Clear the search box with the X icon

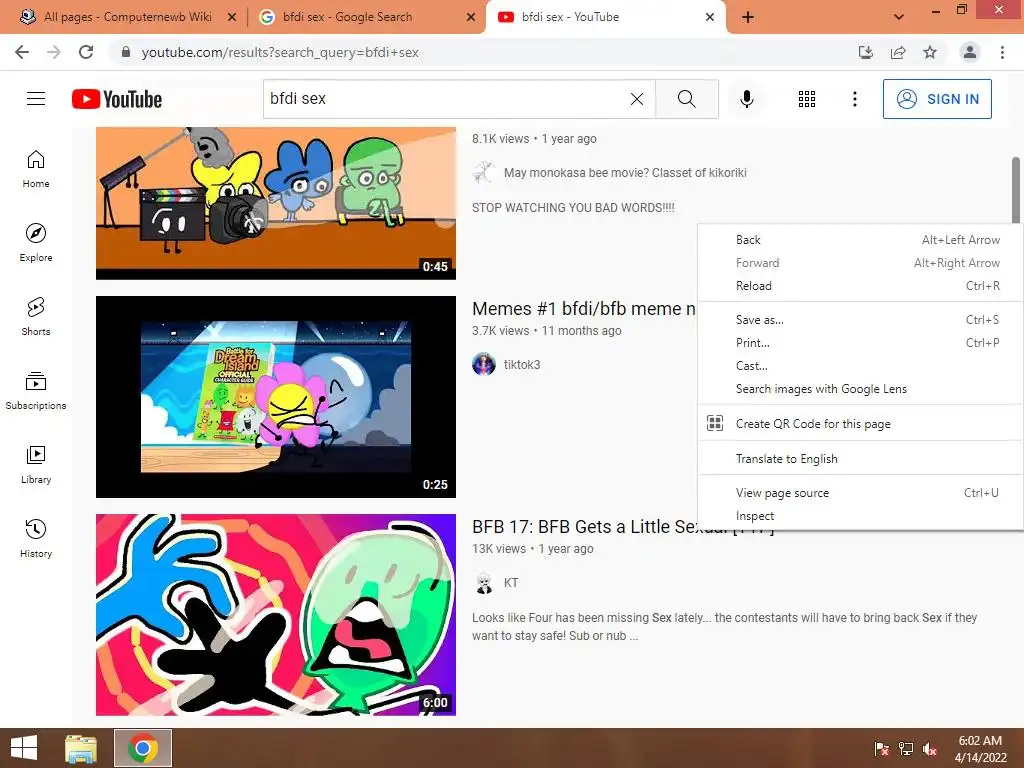click(x=637, y=99)
